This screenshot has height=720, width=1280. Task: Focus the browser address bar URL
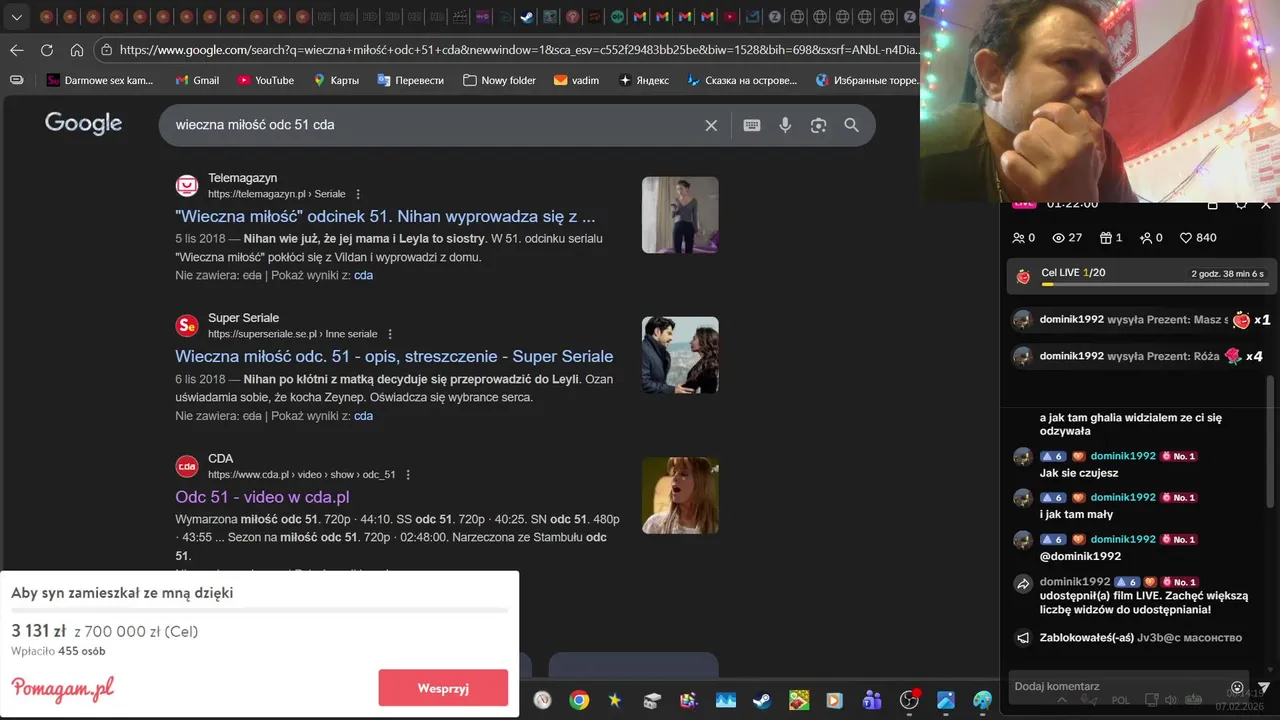(x=518, y=50)
